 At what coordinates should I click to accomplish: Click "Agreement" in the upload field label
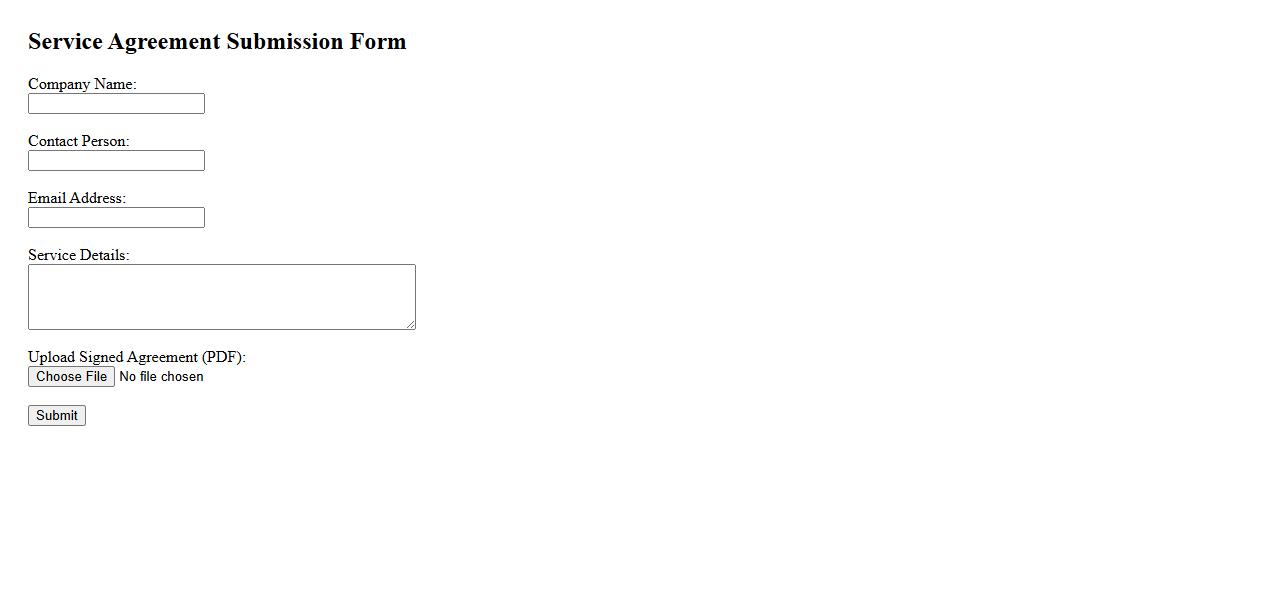(162, 357)
